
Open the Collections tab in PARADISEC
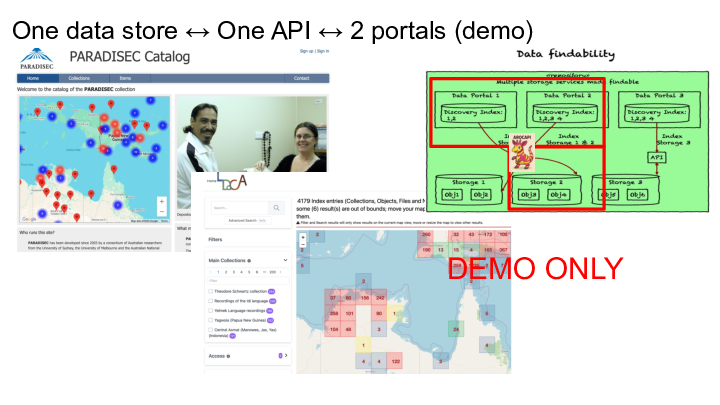79,77
